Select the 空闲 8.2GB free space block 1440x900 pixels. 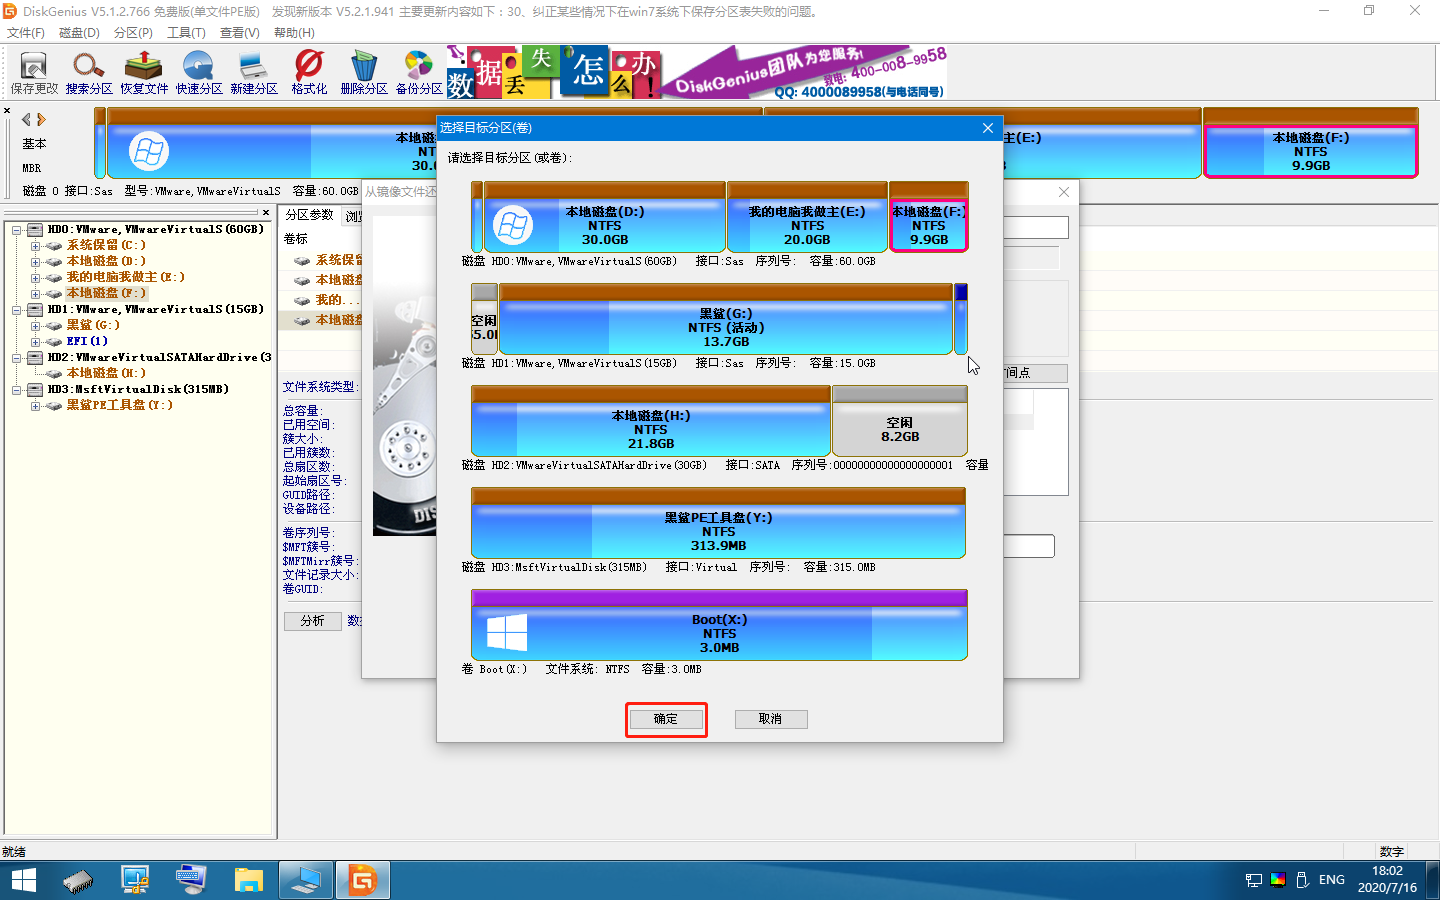pos(900,421)
